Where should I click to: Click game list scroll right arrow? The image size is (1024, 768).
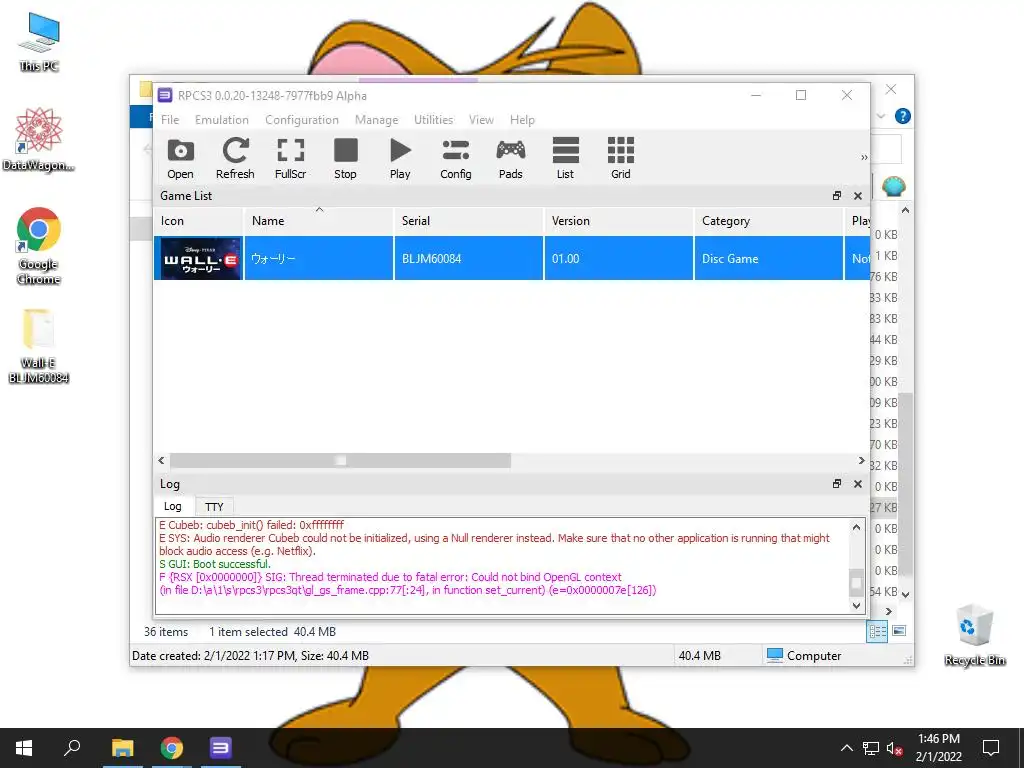point(861,460)
